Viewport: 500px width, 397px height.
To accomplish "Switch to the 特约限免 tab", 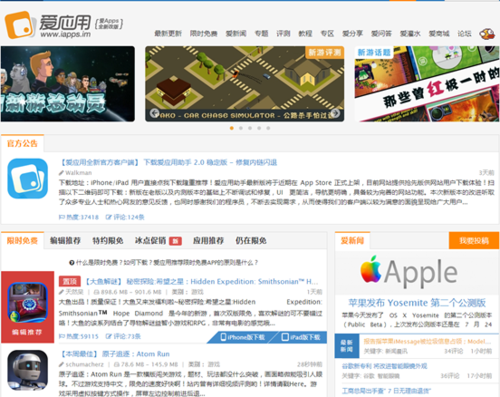I will tap(108, 241).
